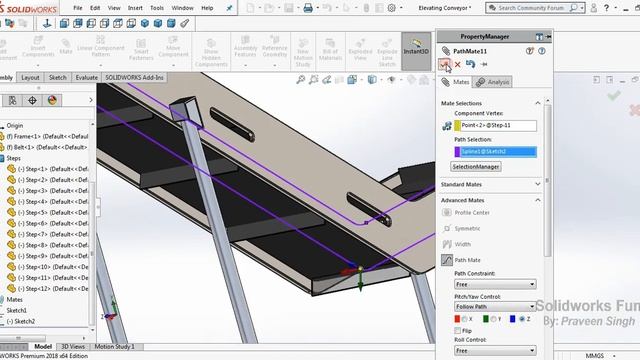Expand the manager tabs right arrow

[x=91, y=100]
